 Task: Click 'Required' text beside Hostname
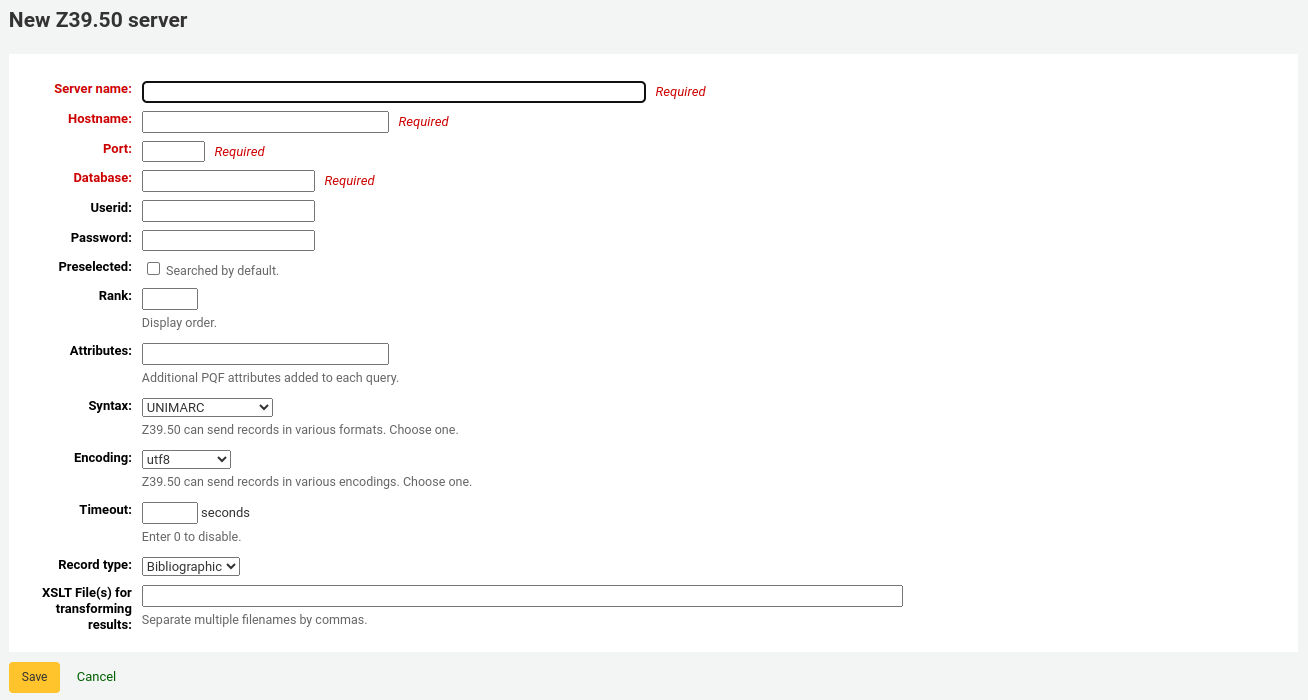[x=423, y=122]
